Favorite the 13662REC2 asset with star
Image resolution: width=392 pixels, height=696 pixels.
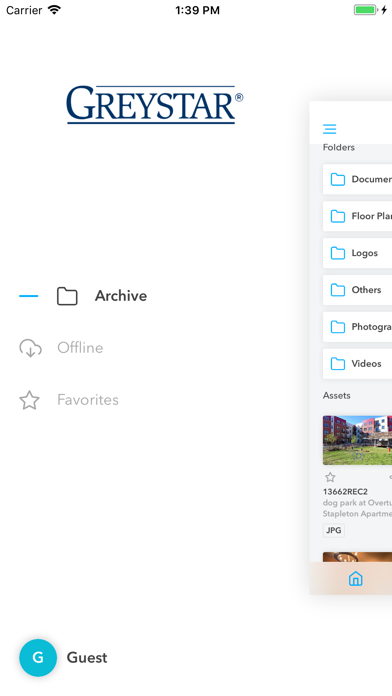click(330, 478)
